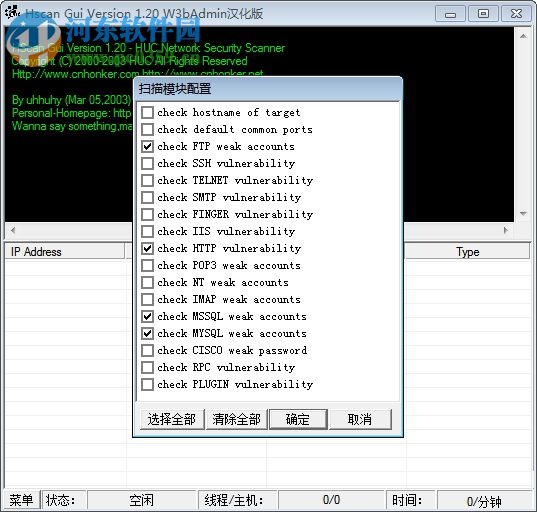
Task: Minimize the Hscan Gui window
Action: [450, 14]
